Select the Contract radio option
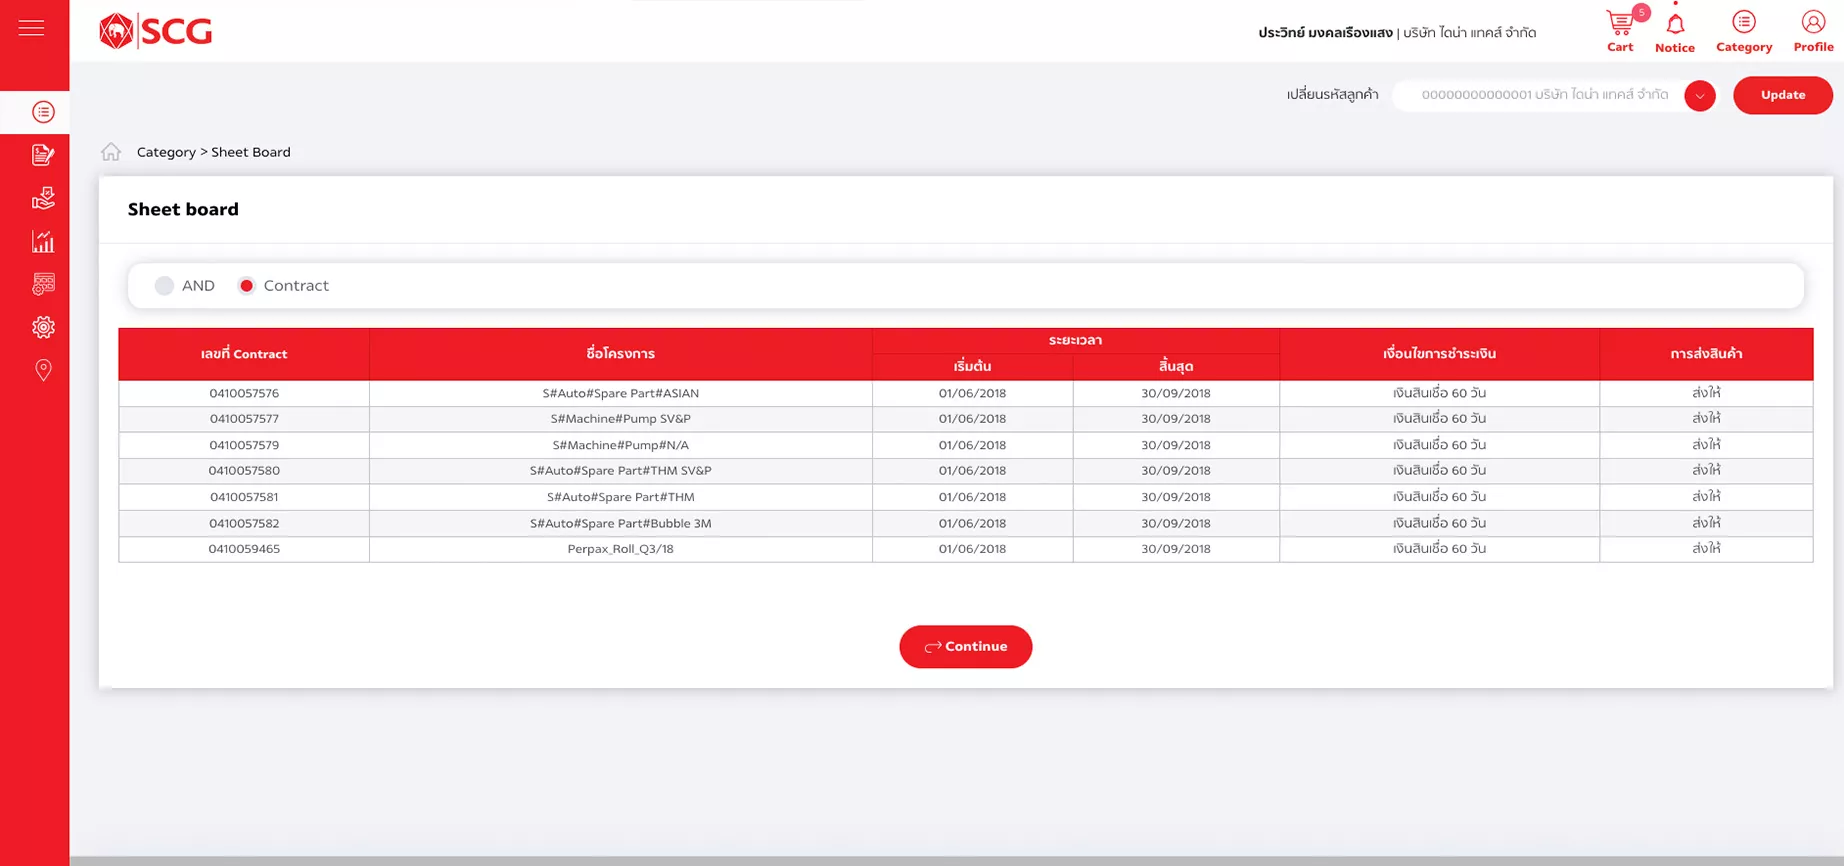The width and height of the screenshot is (1844, 866). (246, 286)
